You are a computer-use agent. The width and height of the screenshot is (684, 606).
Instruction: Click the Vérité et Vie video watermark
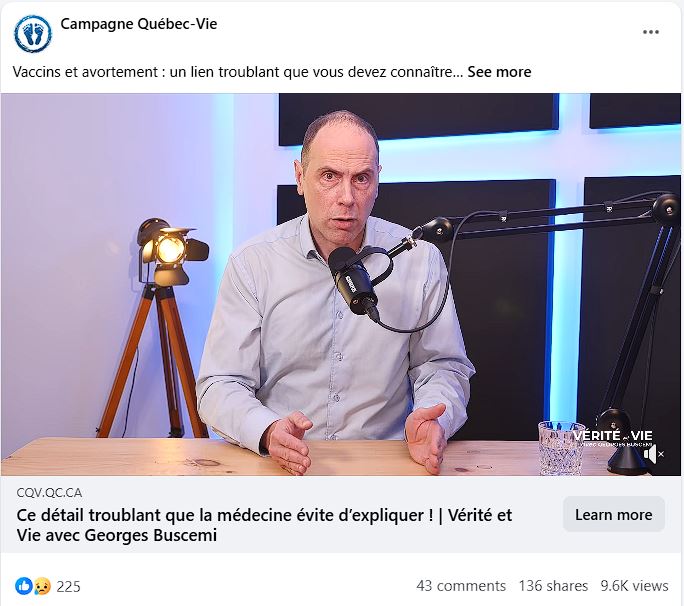point(613,438)
